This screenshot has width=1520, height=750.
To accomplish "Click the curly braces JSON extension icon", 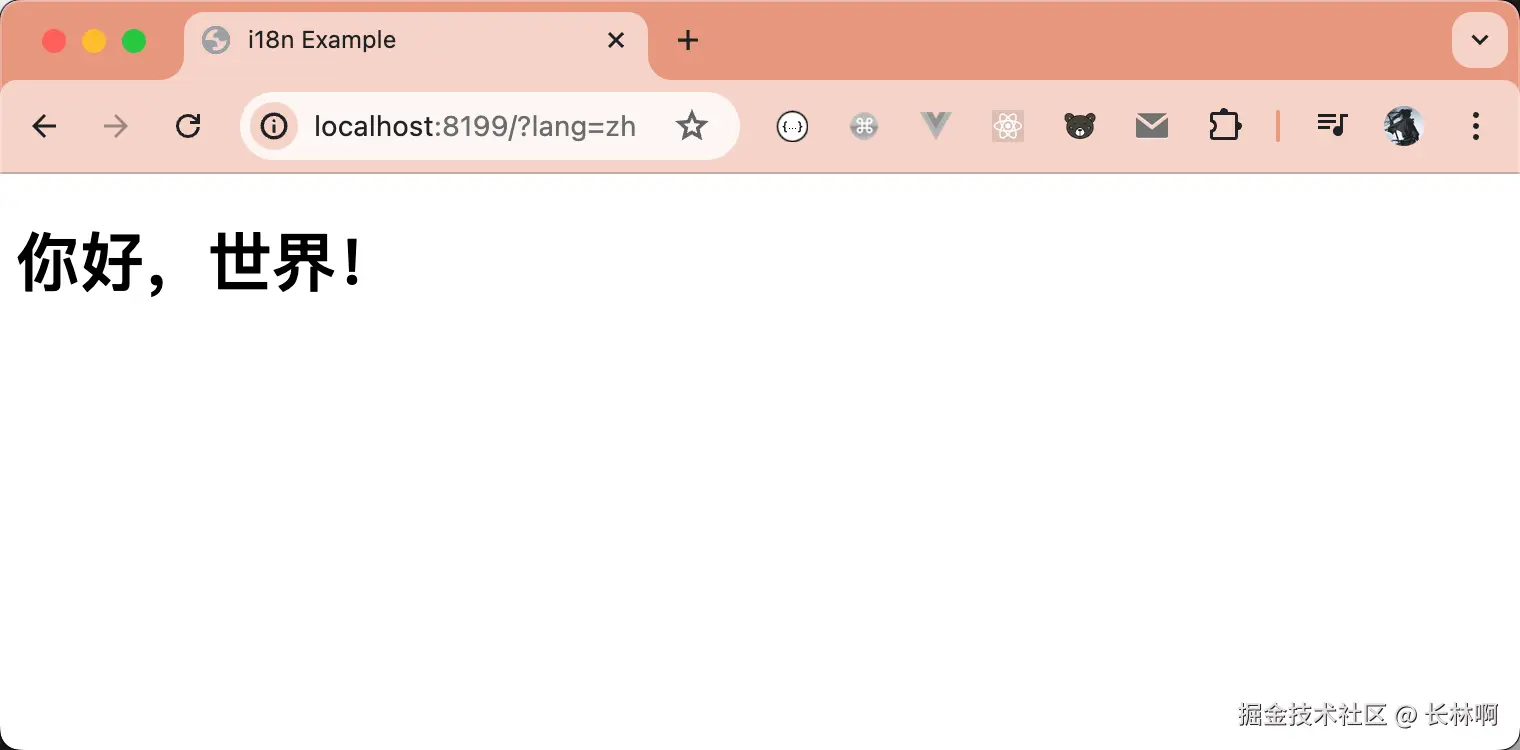I will coord(792,126).
